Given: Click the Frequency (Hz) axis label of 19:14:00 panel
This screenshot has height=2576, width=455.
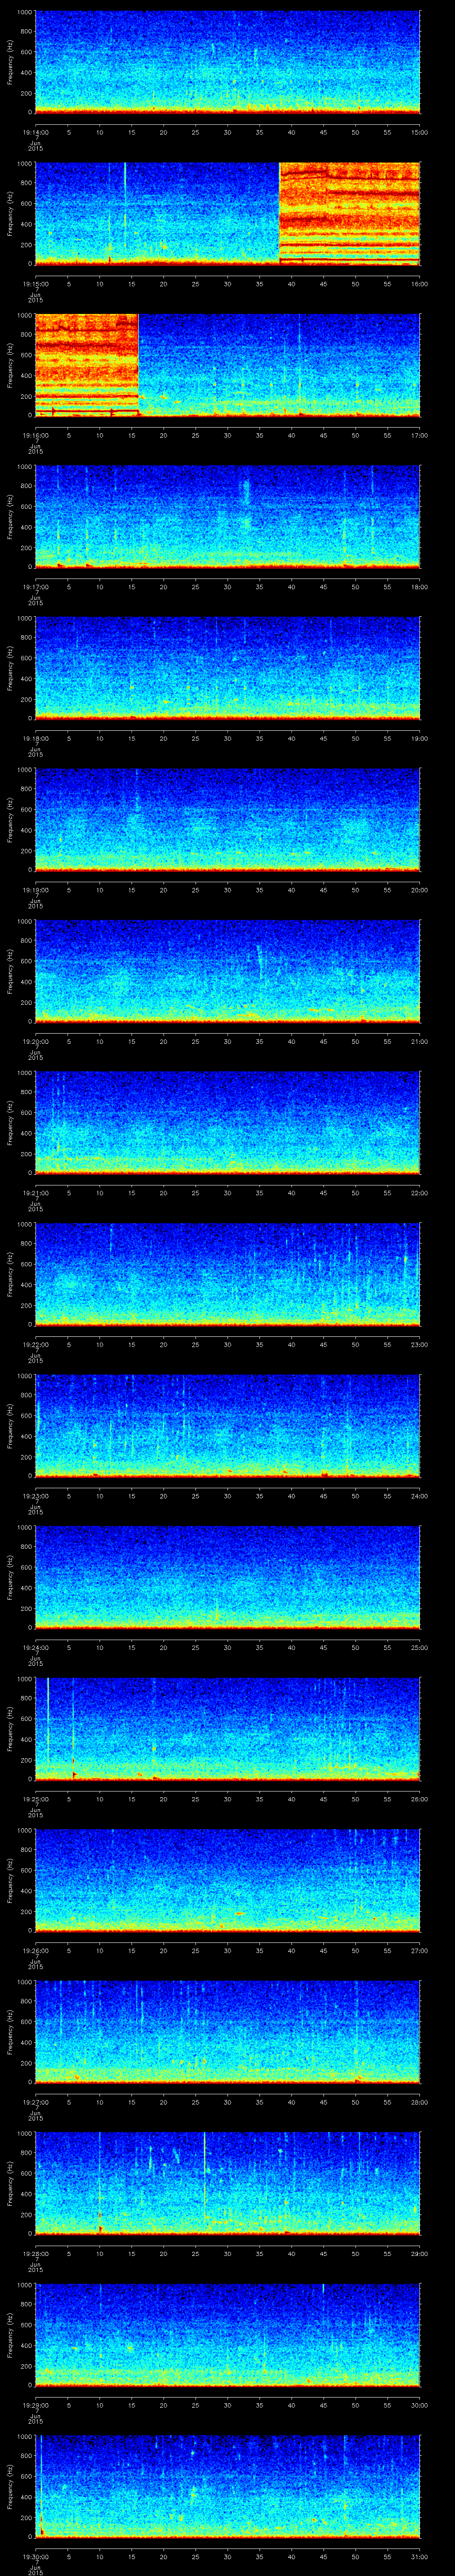Looking at the screenshot, I should [10, 62].
